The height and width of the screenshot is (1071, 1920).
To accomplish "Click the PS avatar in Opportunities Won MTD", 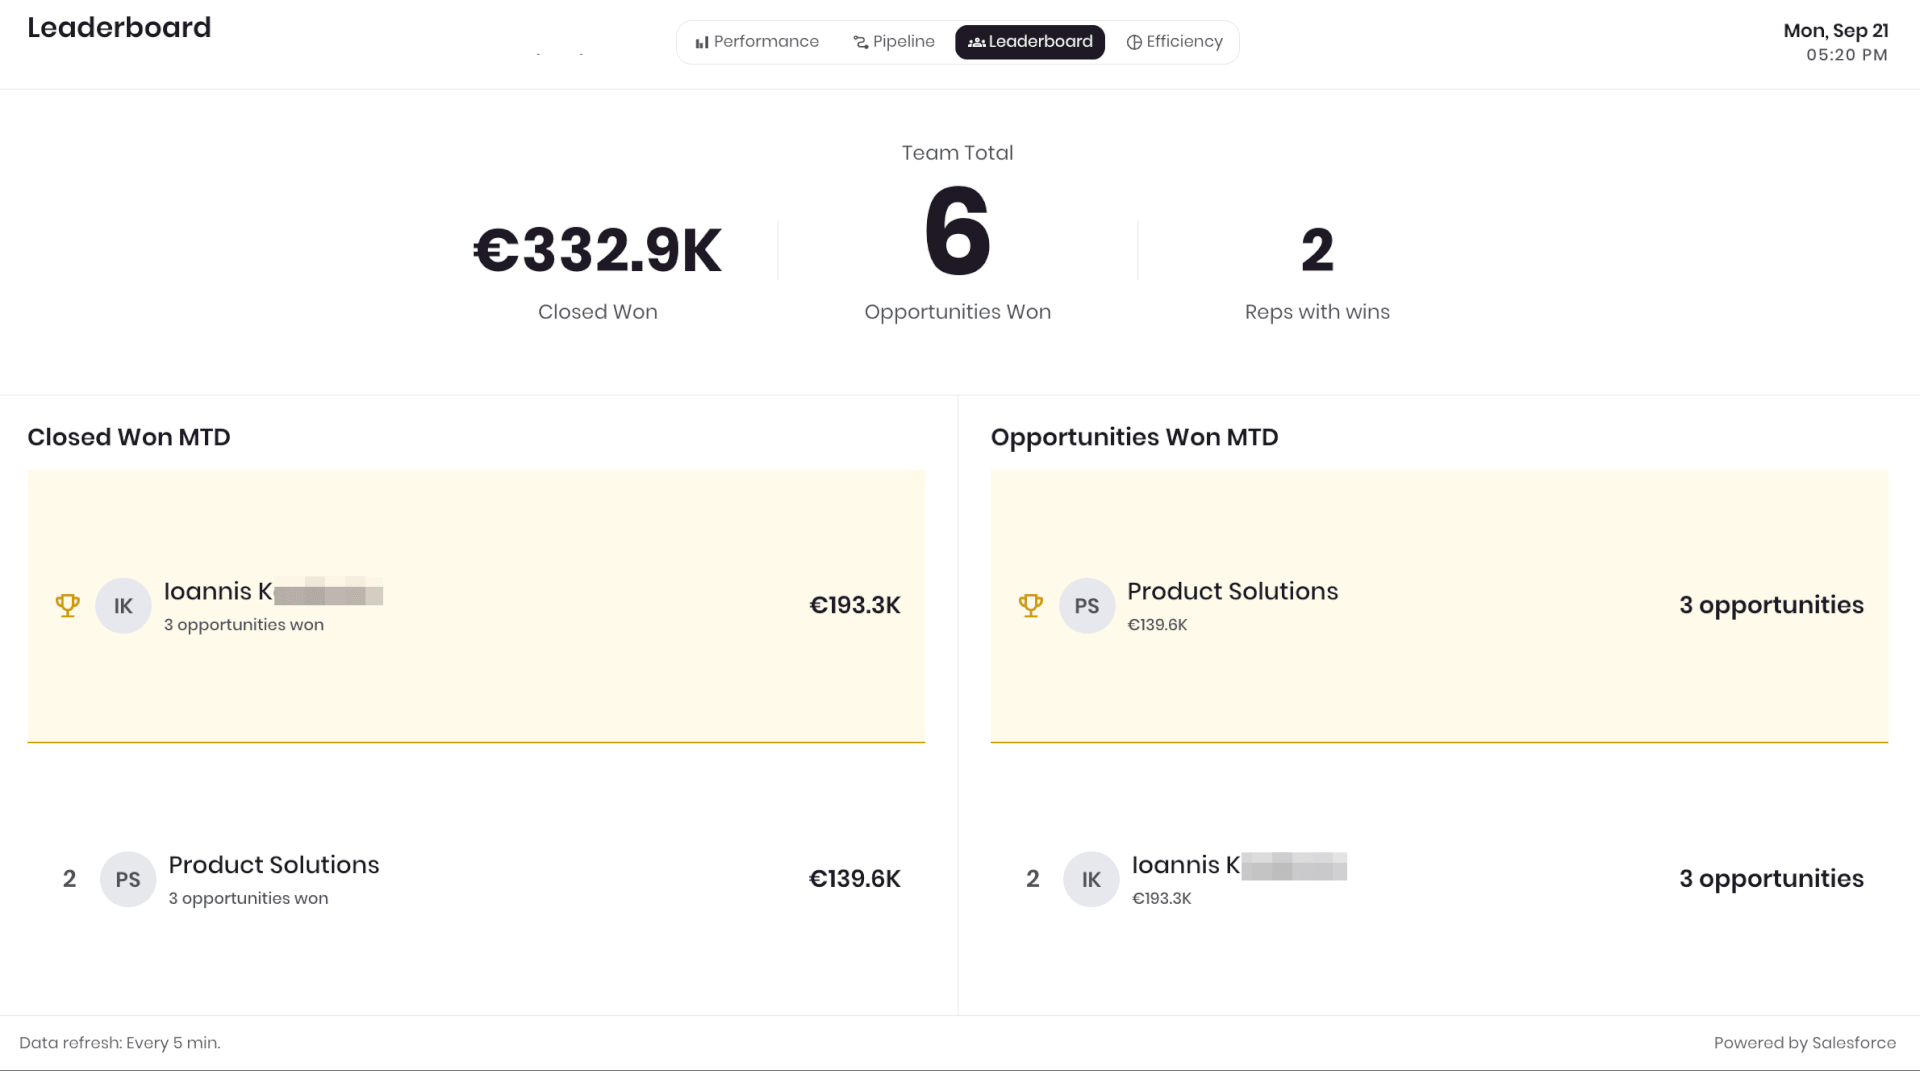I will (x=1087, y=606).
